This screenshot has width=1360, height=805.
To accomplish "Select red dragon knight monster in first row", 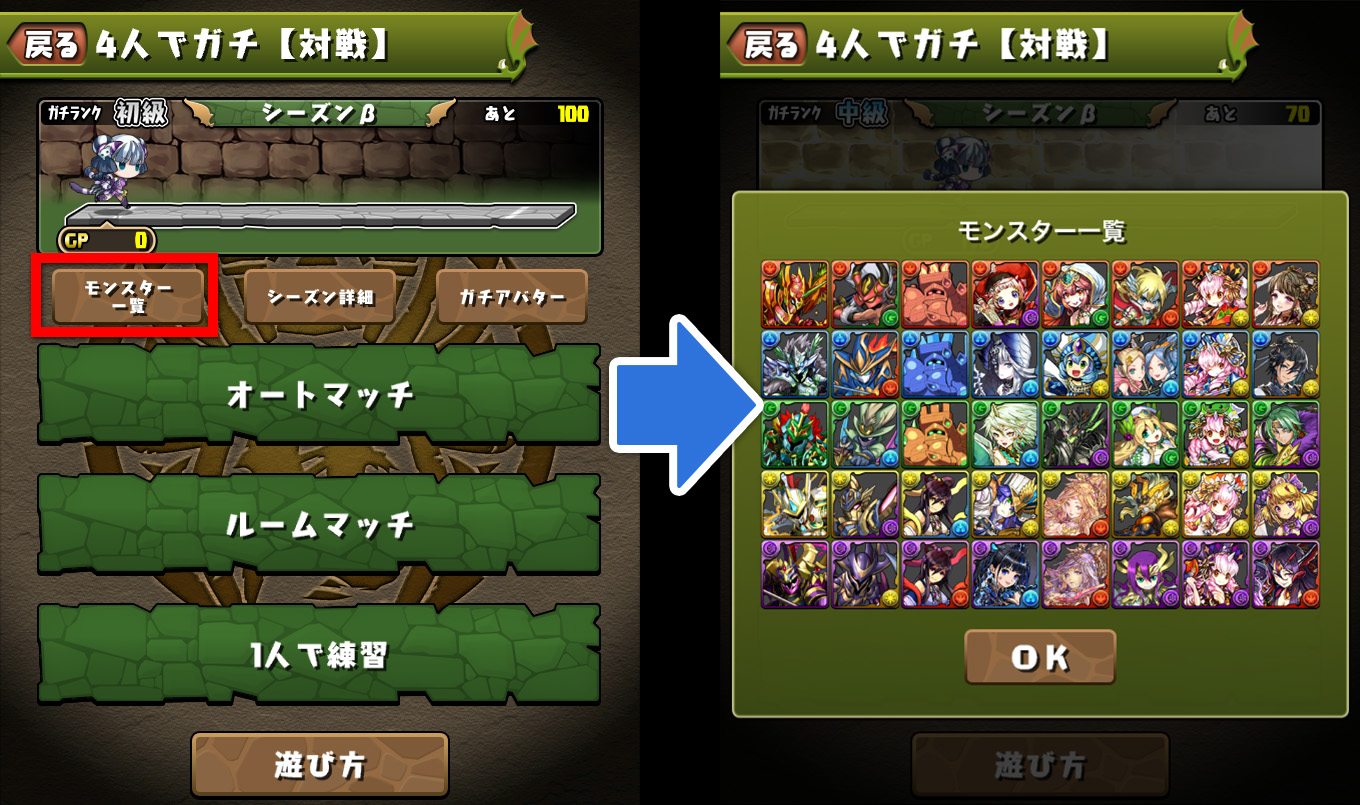I will (795, 295).
